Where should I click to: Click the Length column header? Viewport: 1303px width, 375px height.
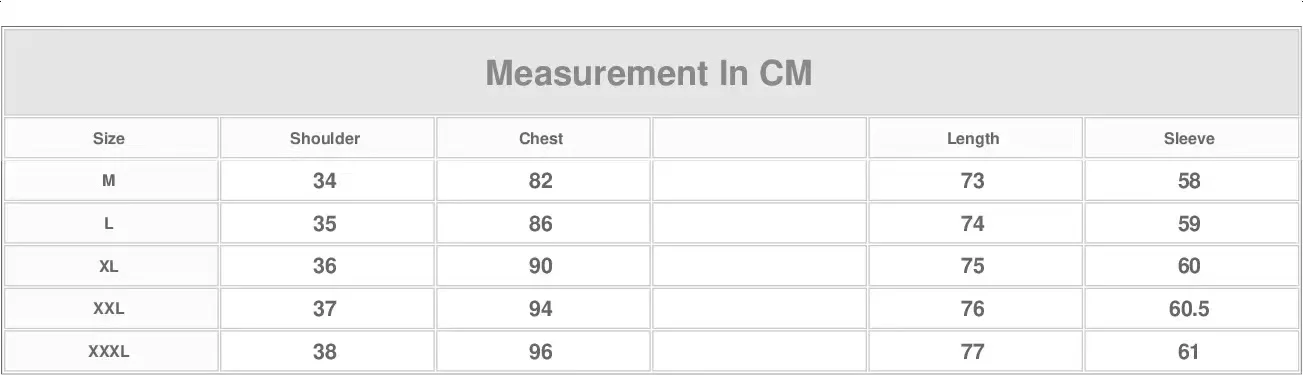tap(973, 139)
